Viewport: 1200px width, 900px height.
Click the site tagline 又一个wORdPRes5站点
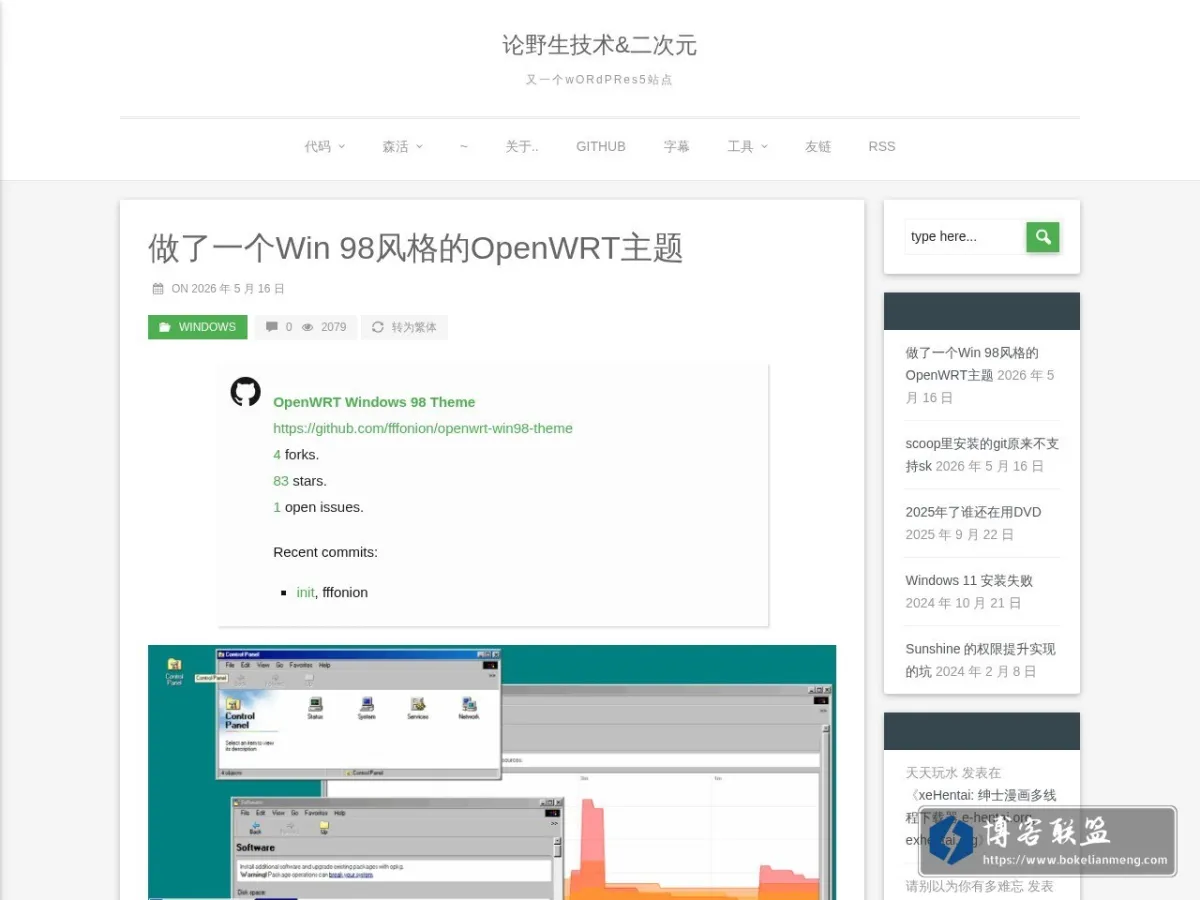point(599,79)
